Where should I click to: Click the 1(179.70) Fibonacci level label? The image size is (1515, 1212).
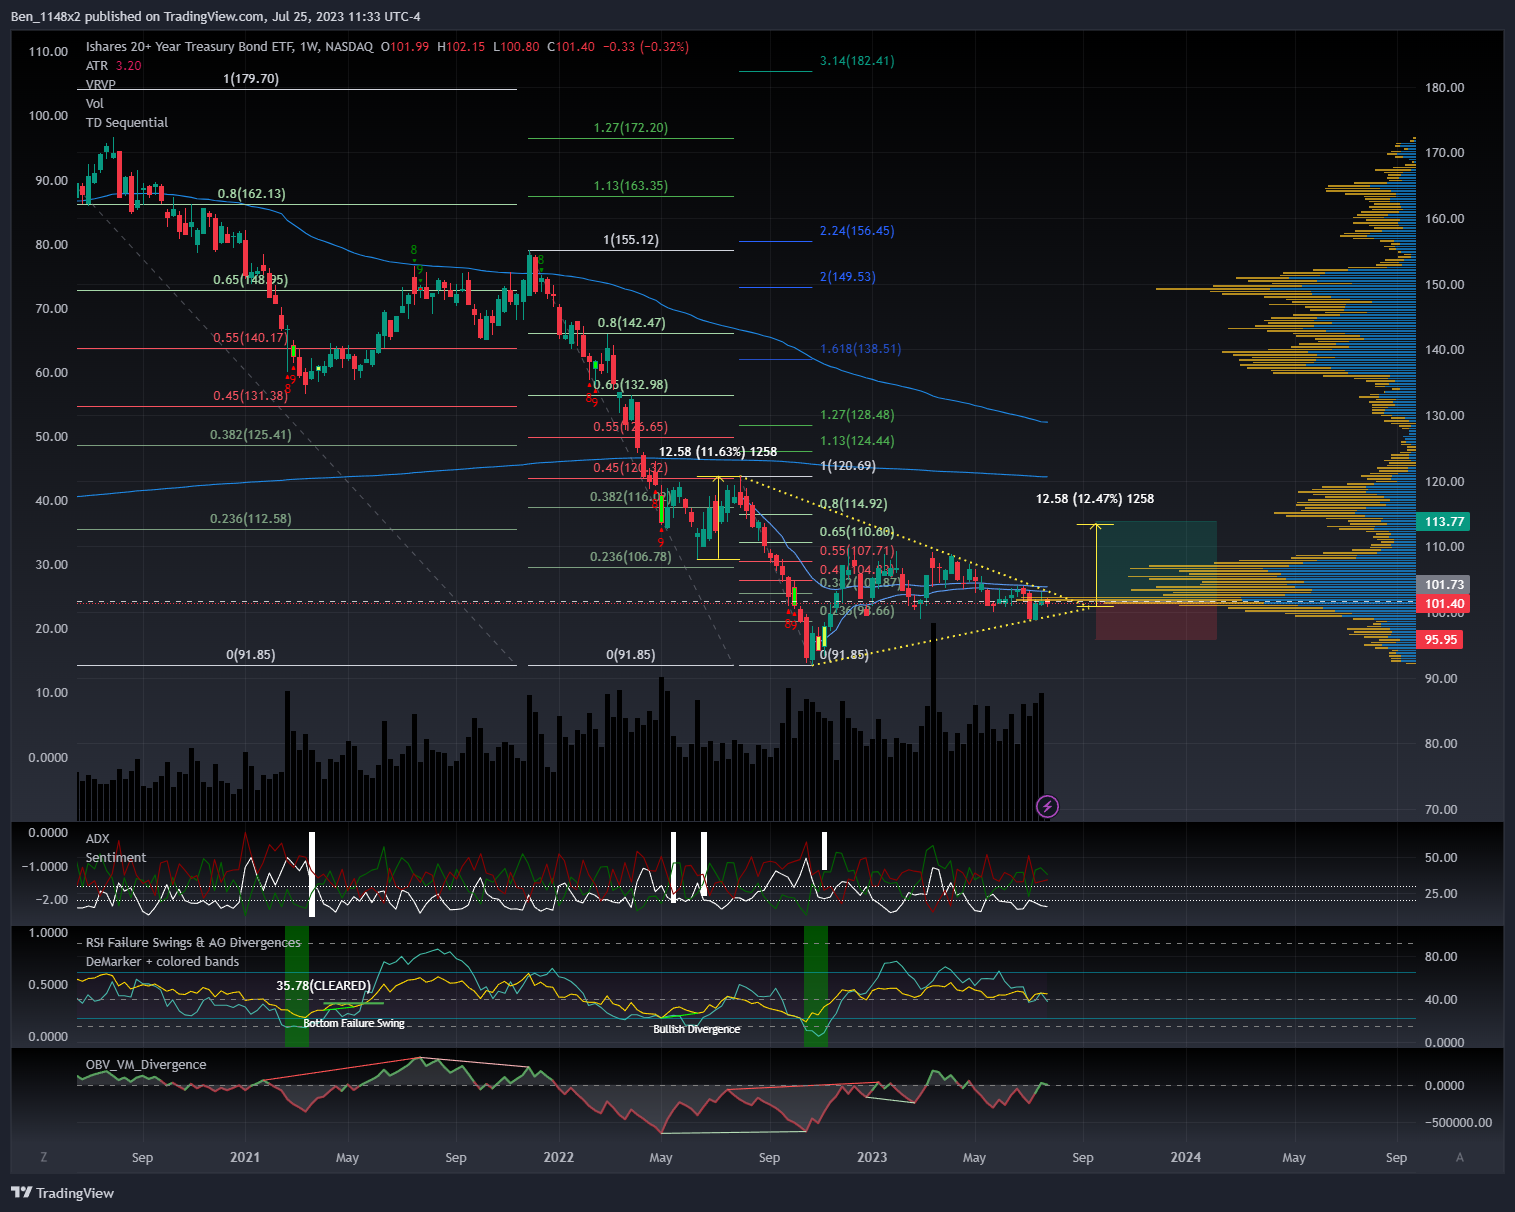coord(251,78)
